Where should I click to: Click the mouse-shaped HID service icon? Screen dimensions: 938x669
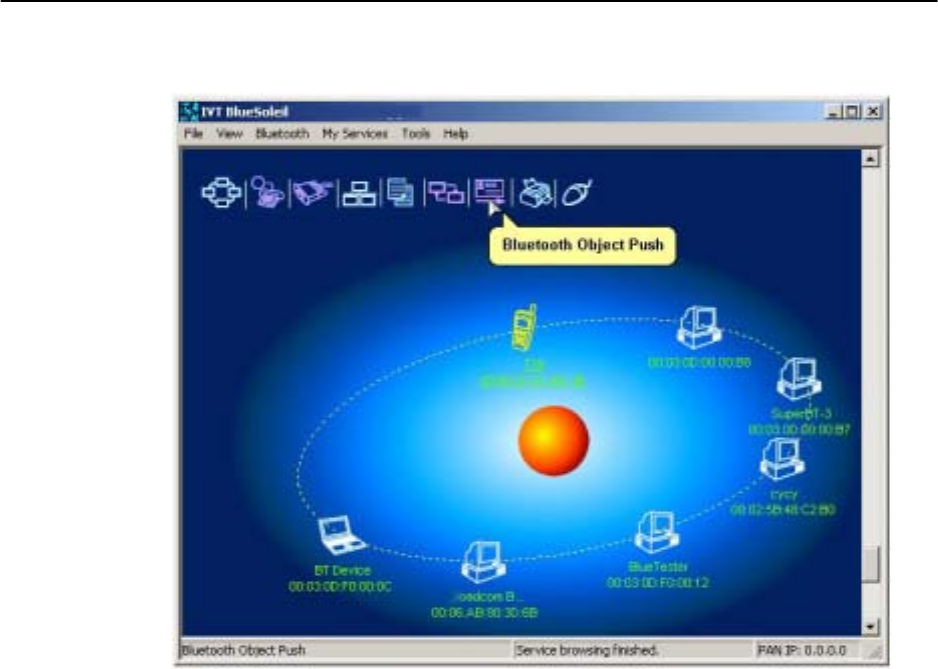pos(577,193)
